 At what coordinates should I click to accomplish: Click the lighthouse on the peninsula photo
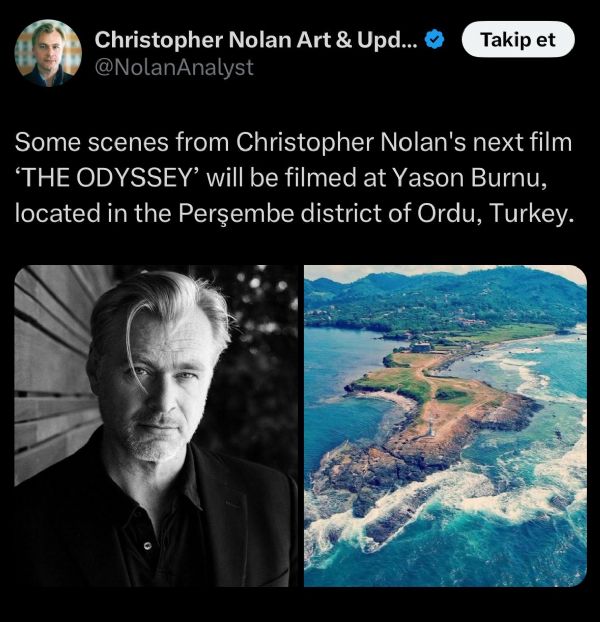click(x=430, y=426)
